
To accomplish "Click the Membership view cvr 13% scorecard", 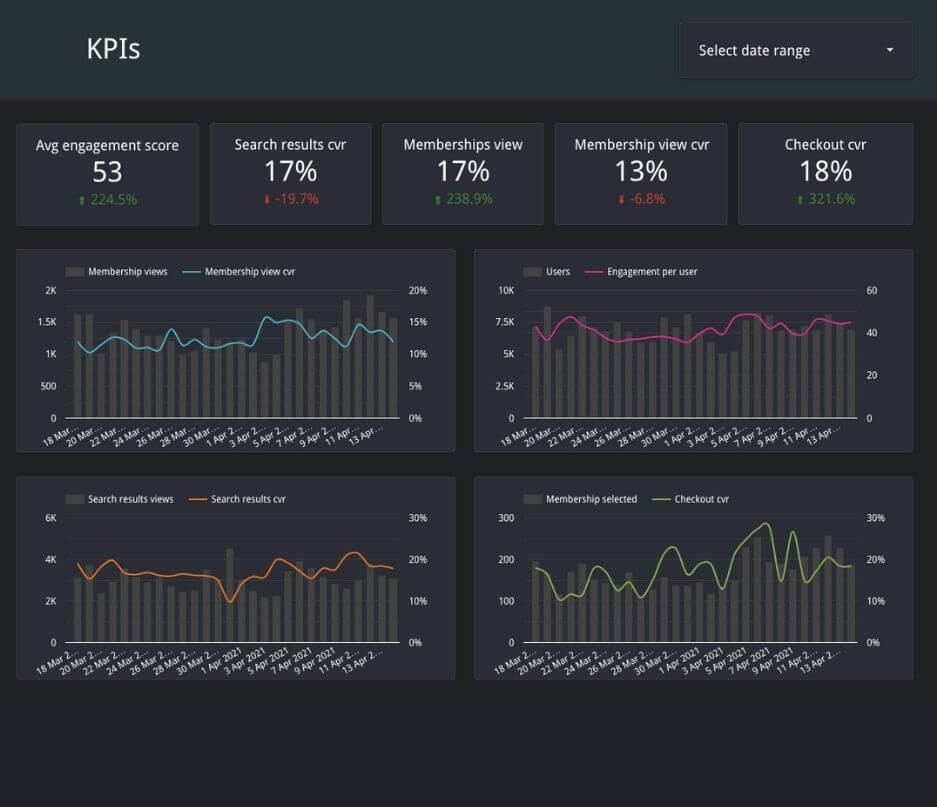I will click(x=641, y=174).
